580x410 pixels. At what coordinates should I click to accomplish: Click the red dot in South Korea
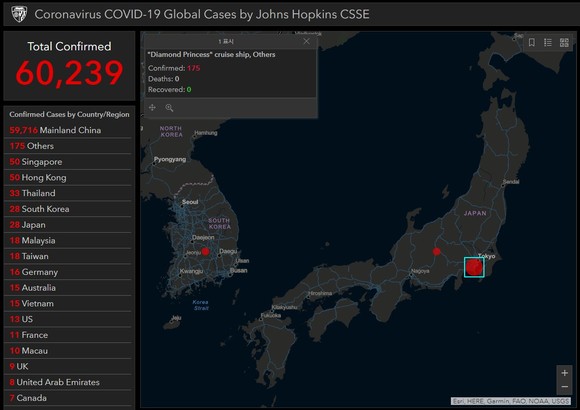[206, 252]
